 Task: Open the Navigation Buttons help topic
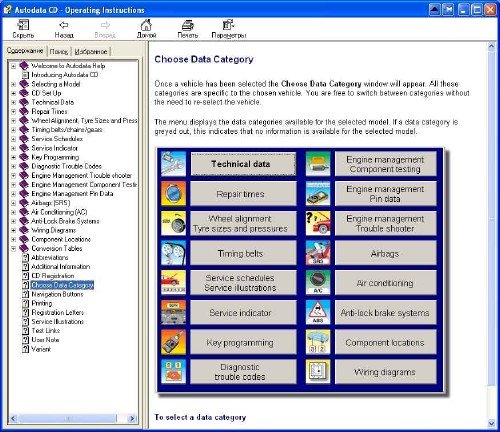pos(57,294)
